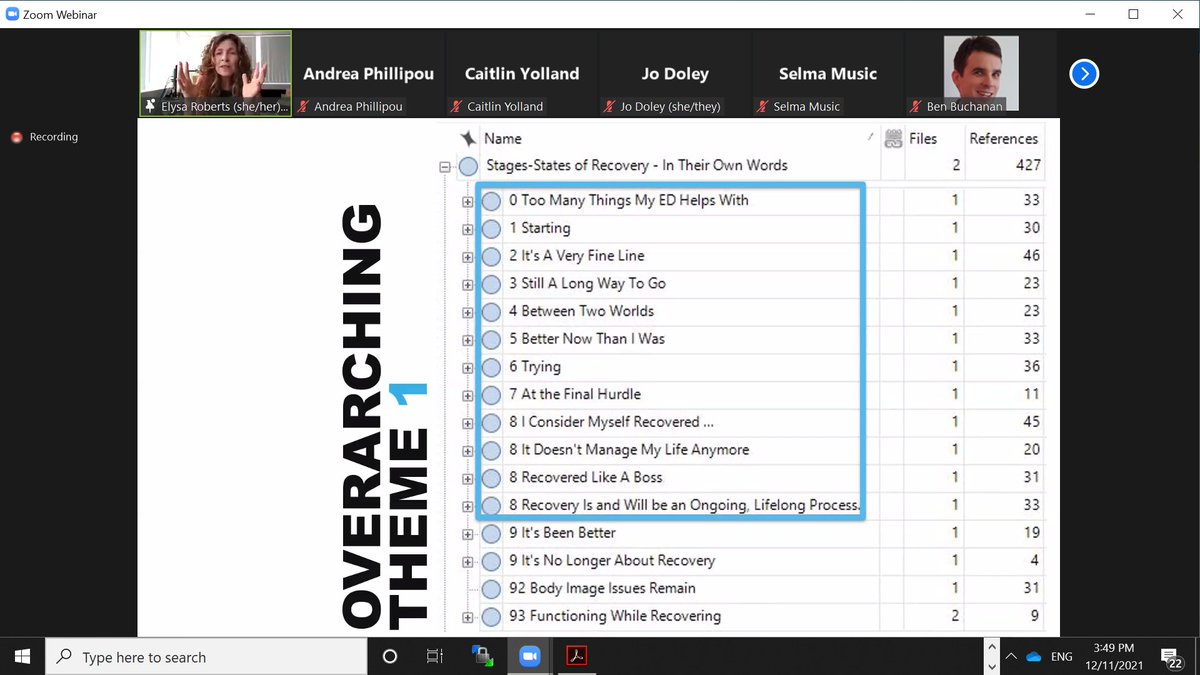Switch input language via ENG indicator

[x=1062, y=657]
